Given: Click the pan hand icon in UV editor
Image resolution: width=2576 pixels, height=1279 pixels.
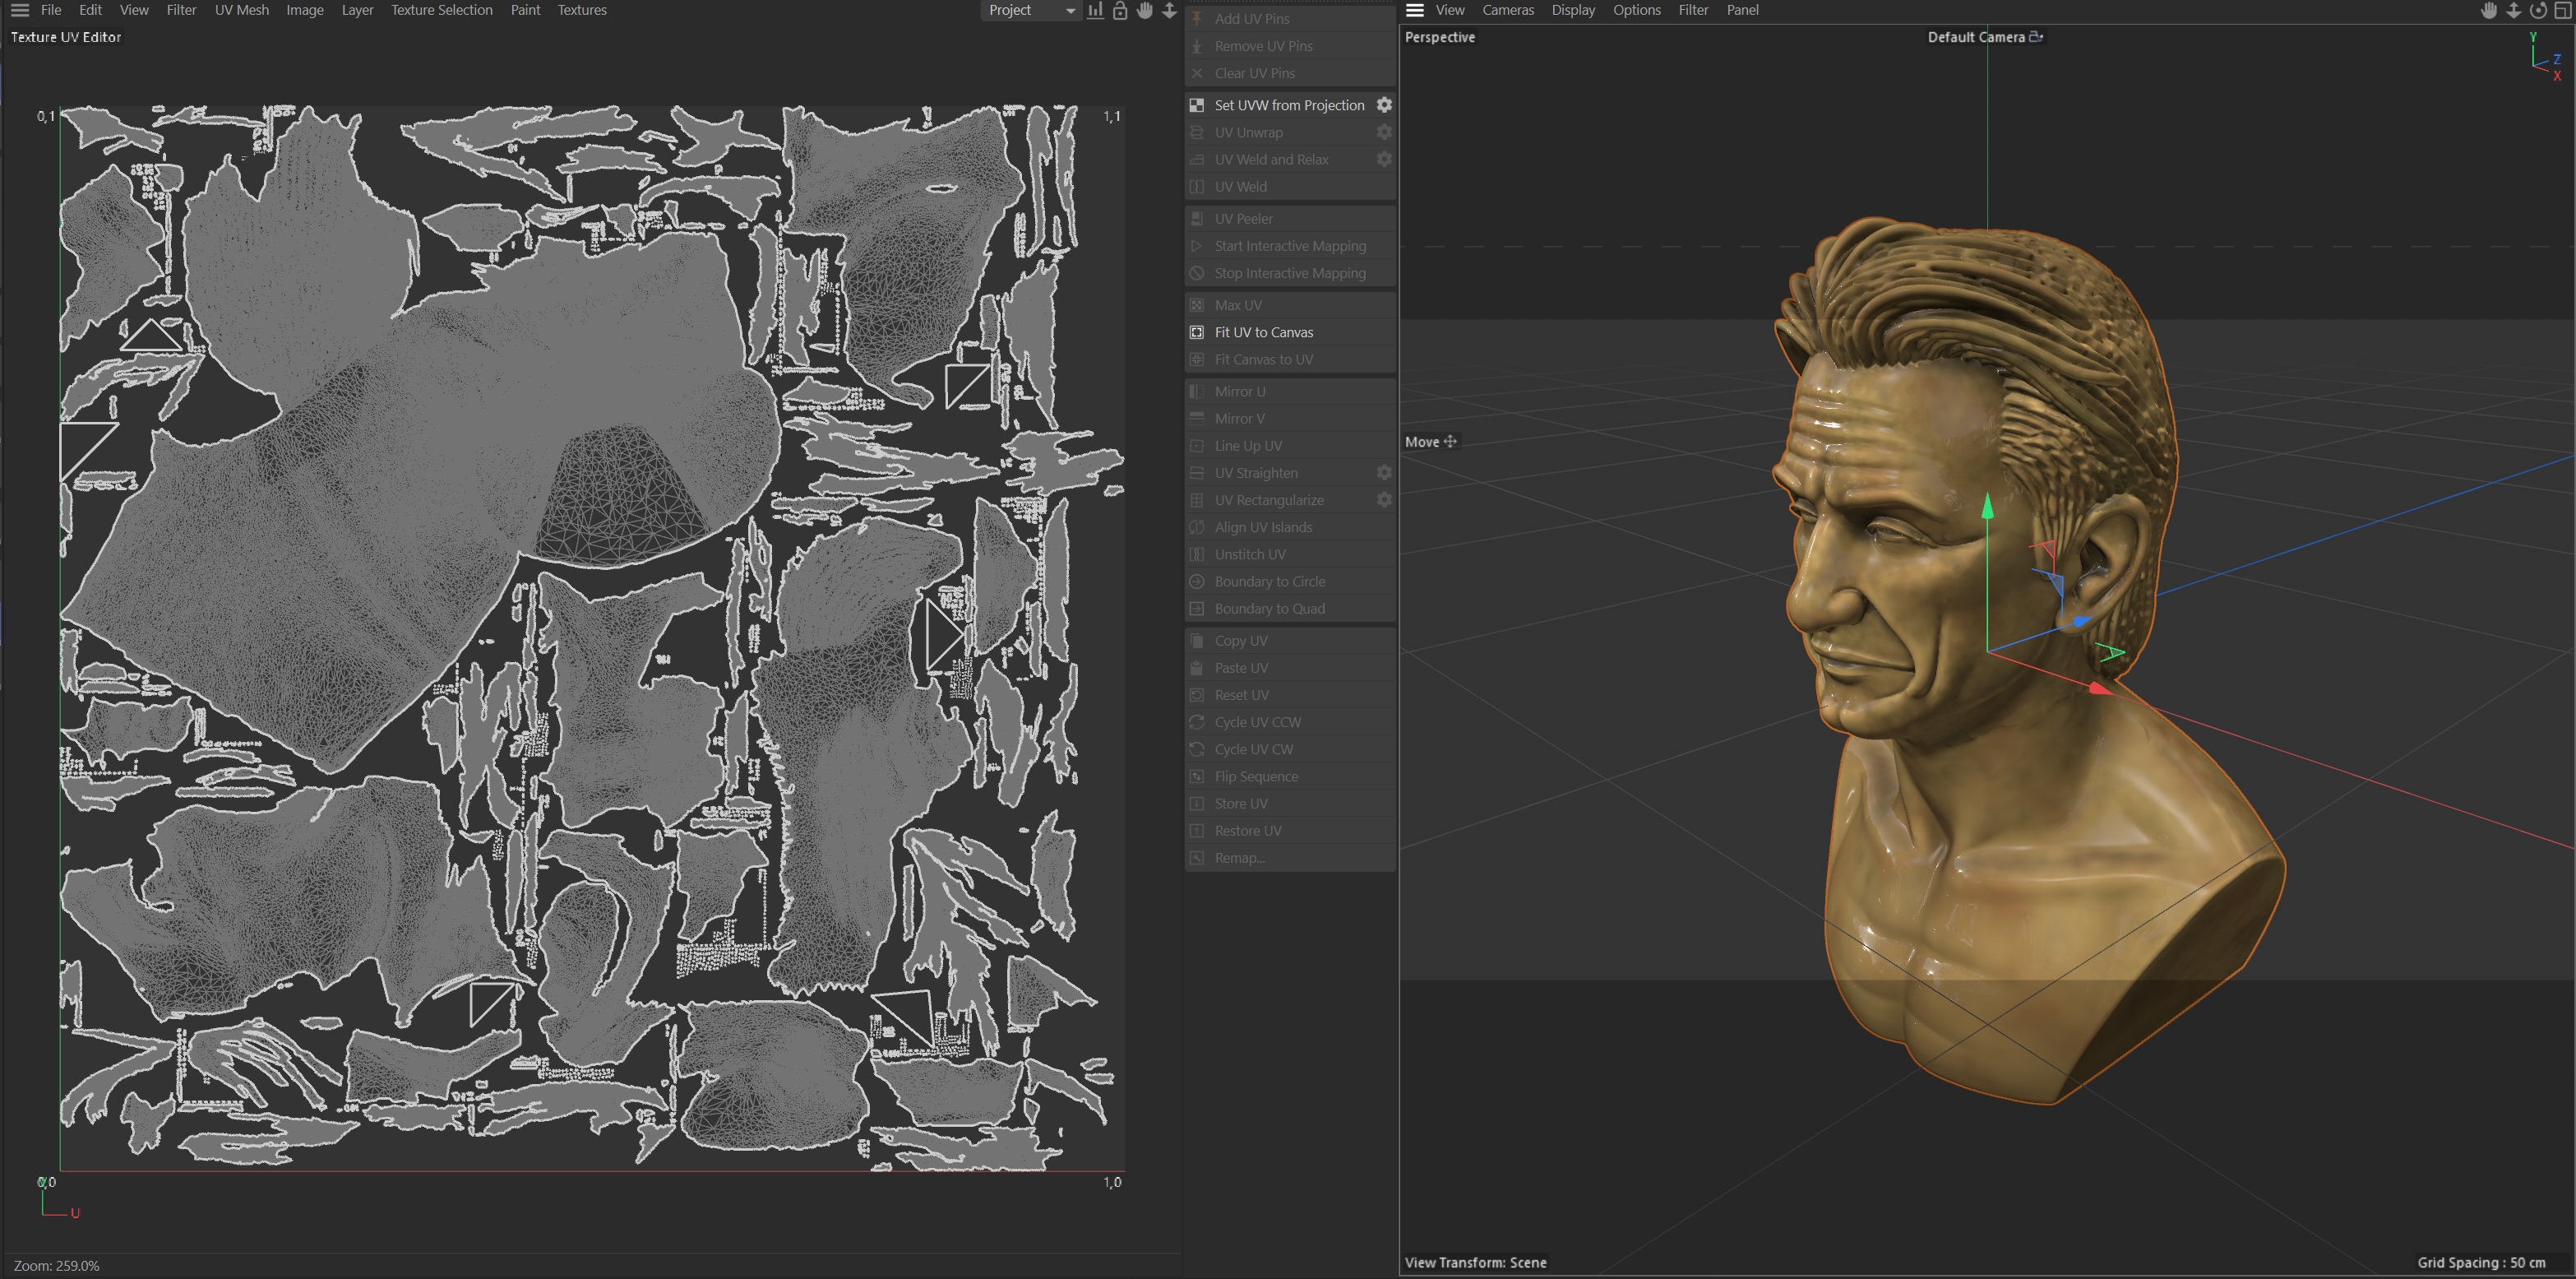Looking at the screenshot, I should [1144, 10].
